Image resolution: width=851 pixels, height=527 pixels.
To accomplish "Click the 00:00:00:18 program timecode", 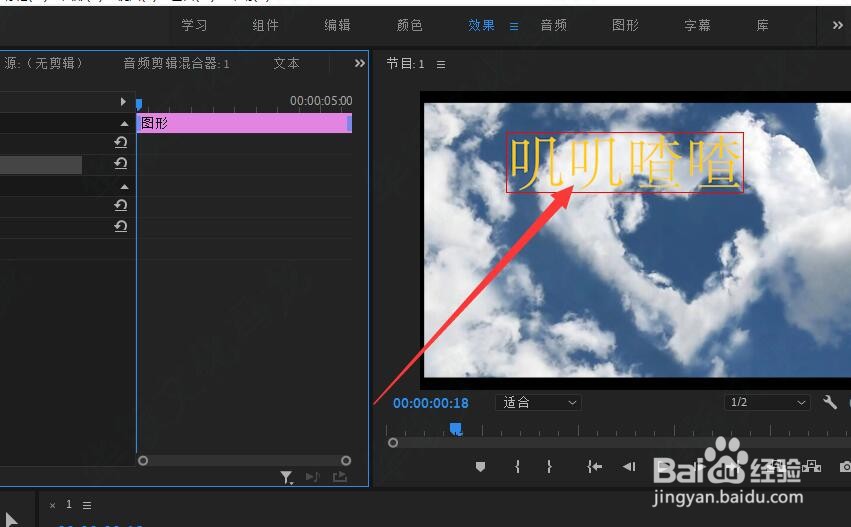I will (x=430, y=403).
